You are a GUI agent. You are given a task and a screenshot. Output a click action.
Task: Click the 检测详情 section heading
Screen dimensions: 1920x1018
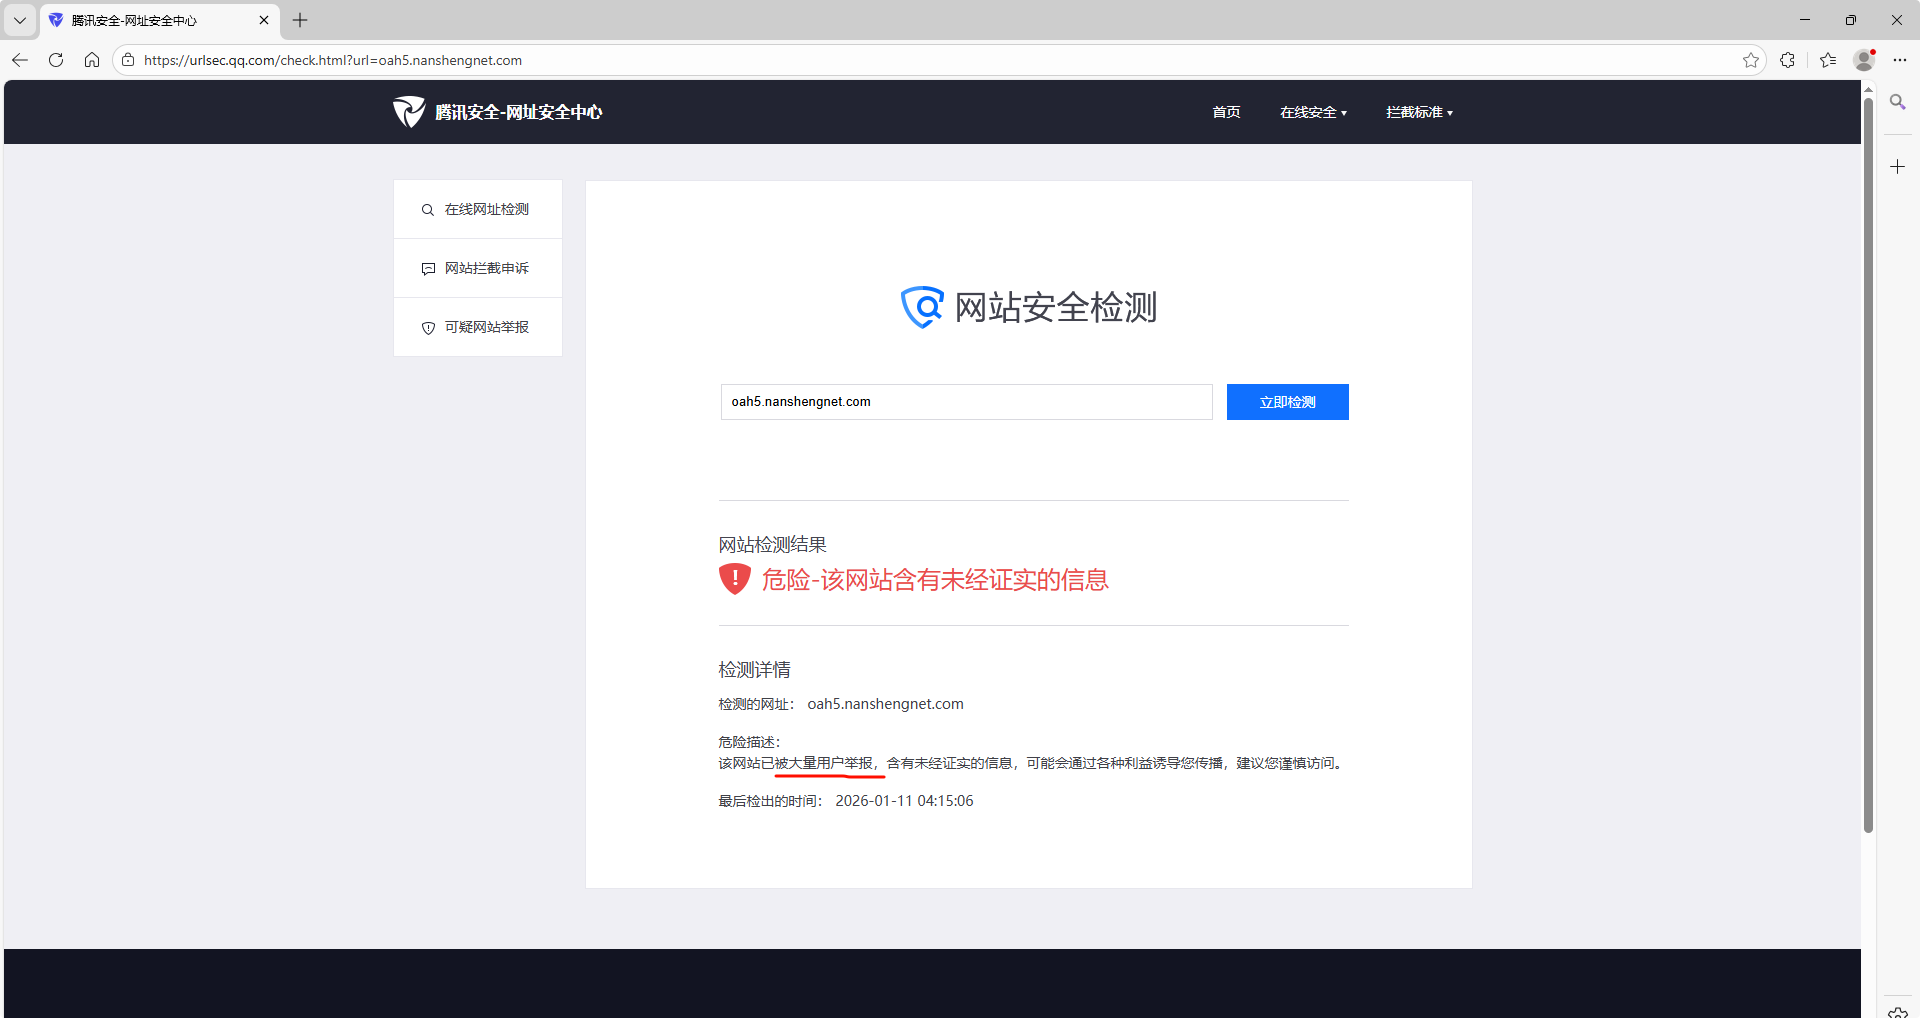[754, 670]
